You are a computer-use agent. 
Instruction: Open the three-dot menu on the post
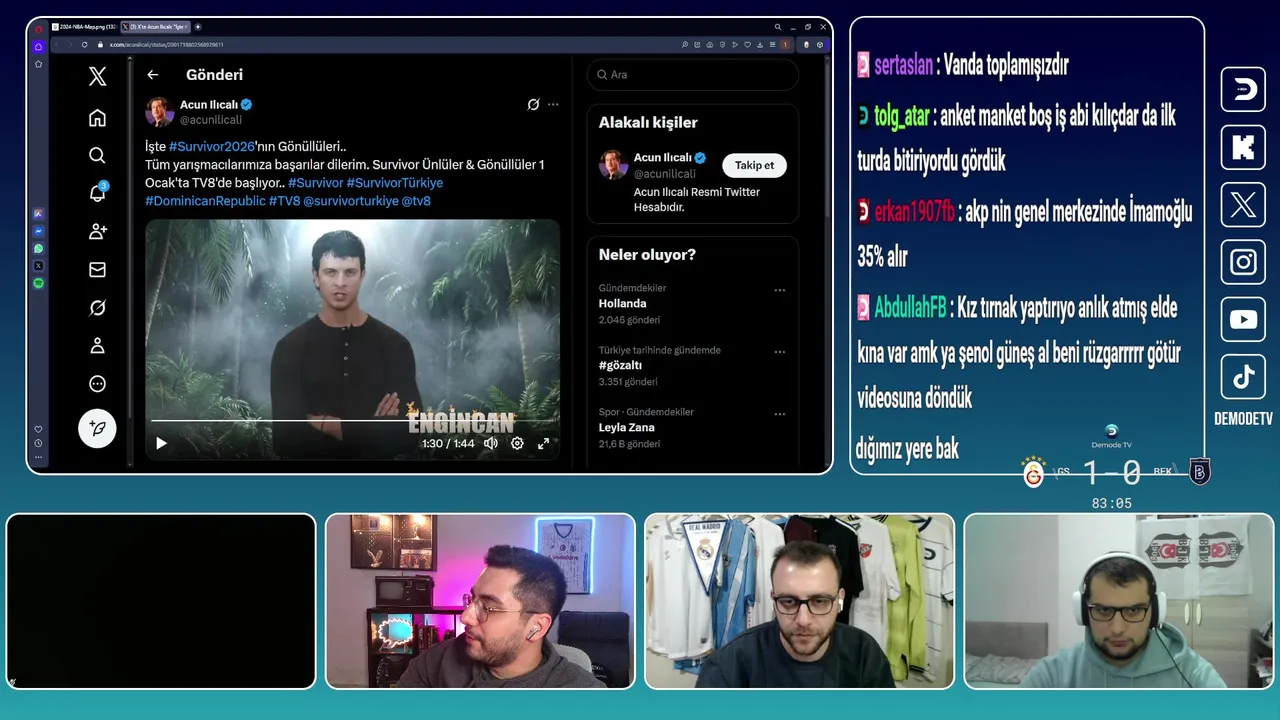[553, 104]
